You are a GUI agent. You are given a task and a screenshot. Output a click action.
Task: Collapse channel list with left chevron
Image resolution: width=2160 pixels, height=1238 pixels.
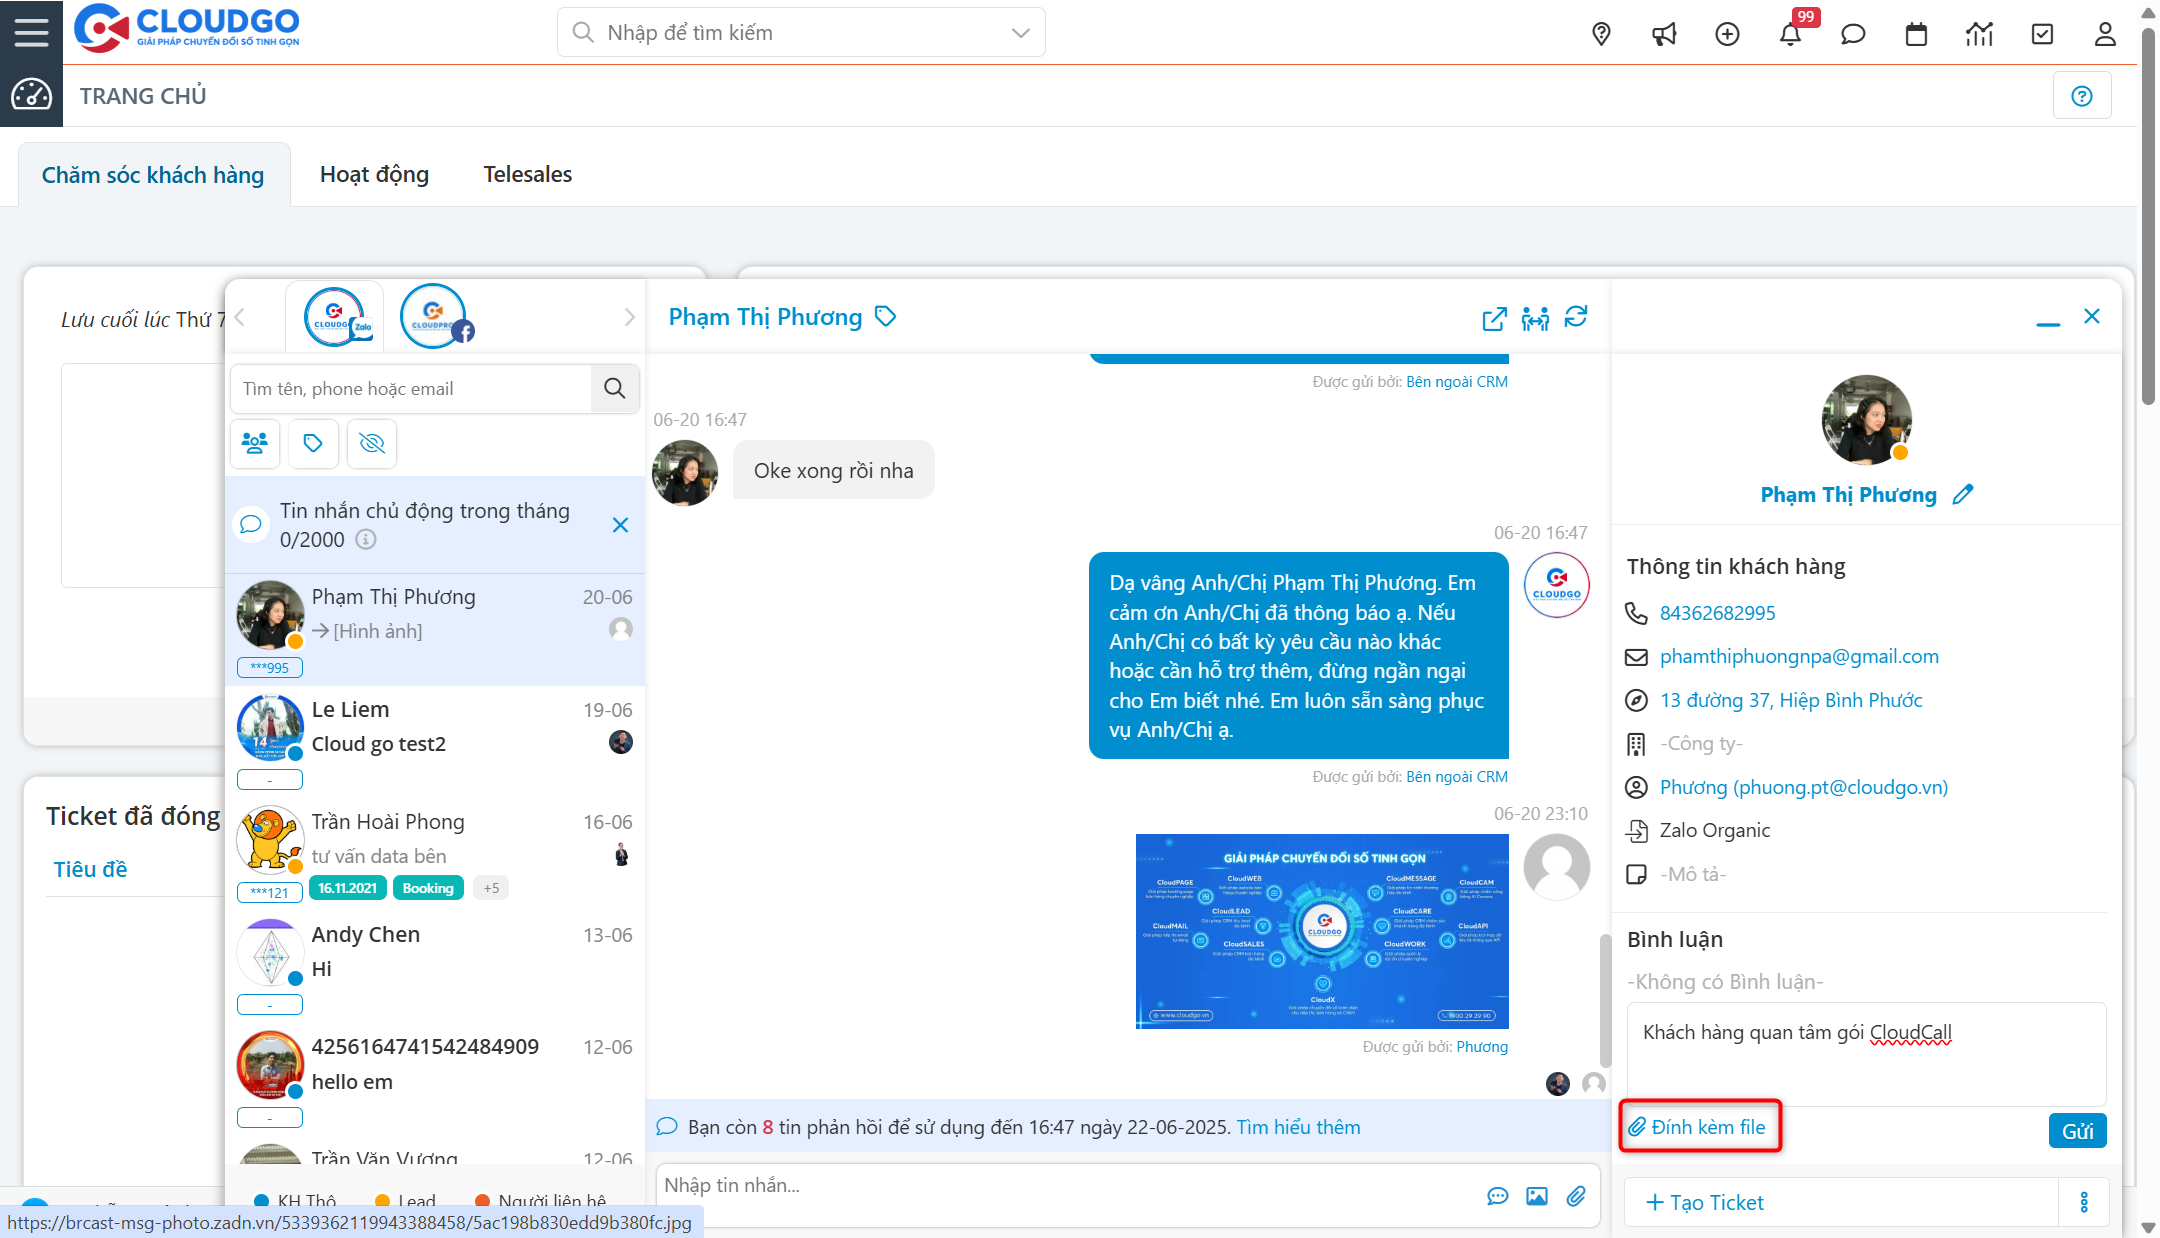click(240, 316)
